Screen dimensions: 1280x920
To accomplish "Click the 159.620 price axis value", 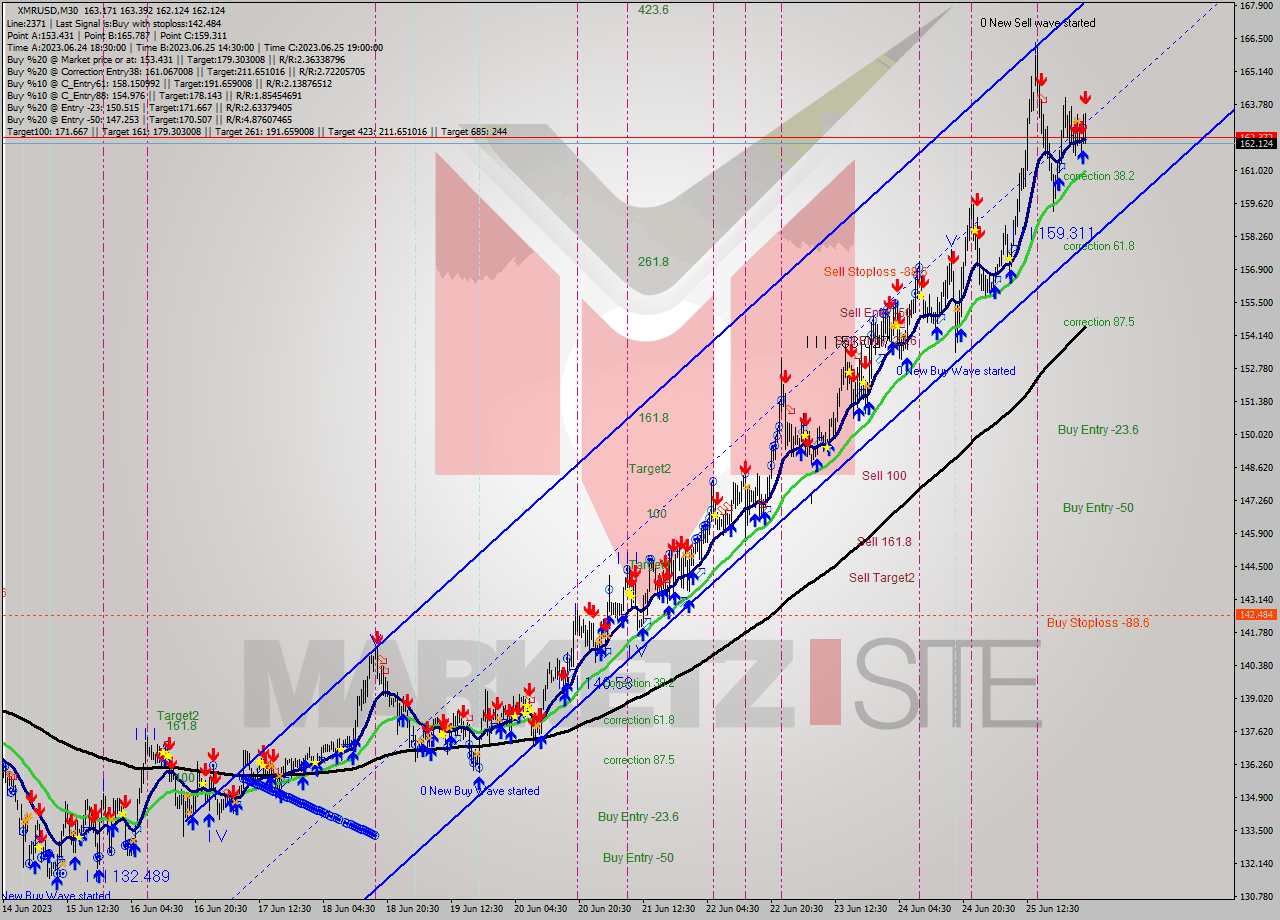I will (x=1256, y=204).
